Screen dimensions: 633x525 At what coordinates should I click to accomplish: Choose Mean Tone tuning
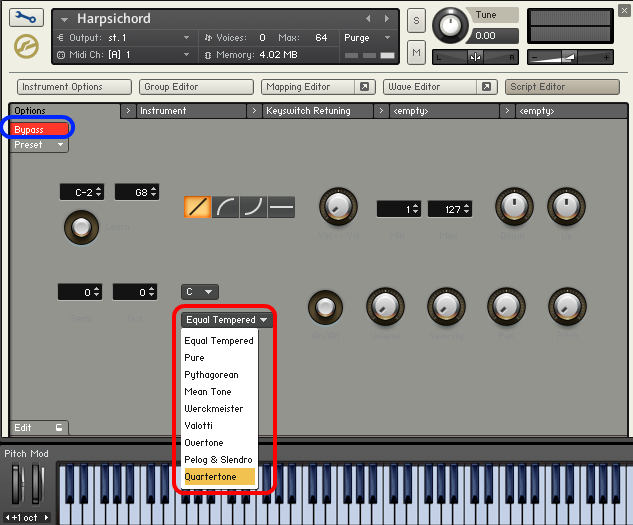coord(219,392)
